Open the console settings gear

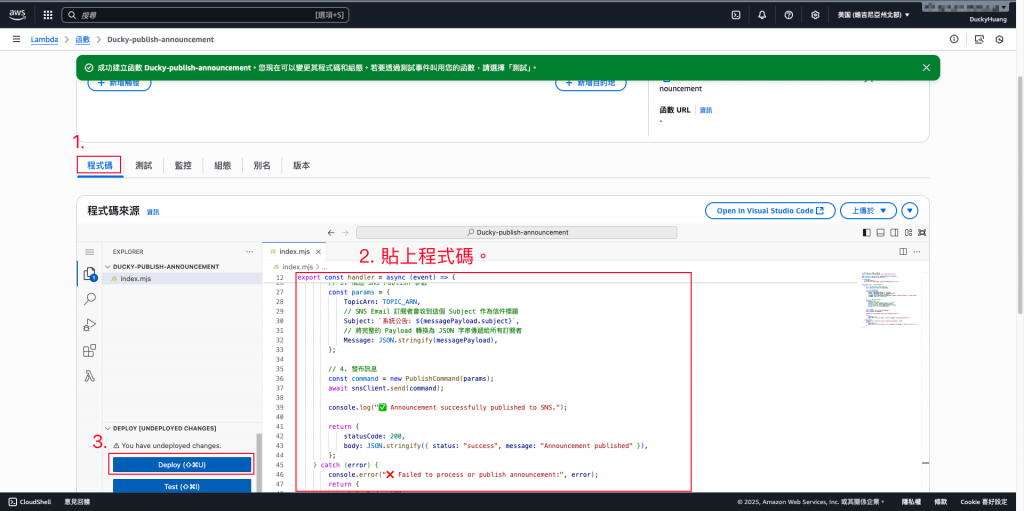(815, 14)
